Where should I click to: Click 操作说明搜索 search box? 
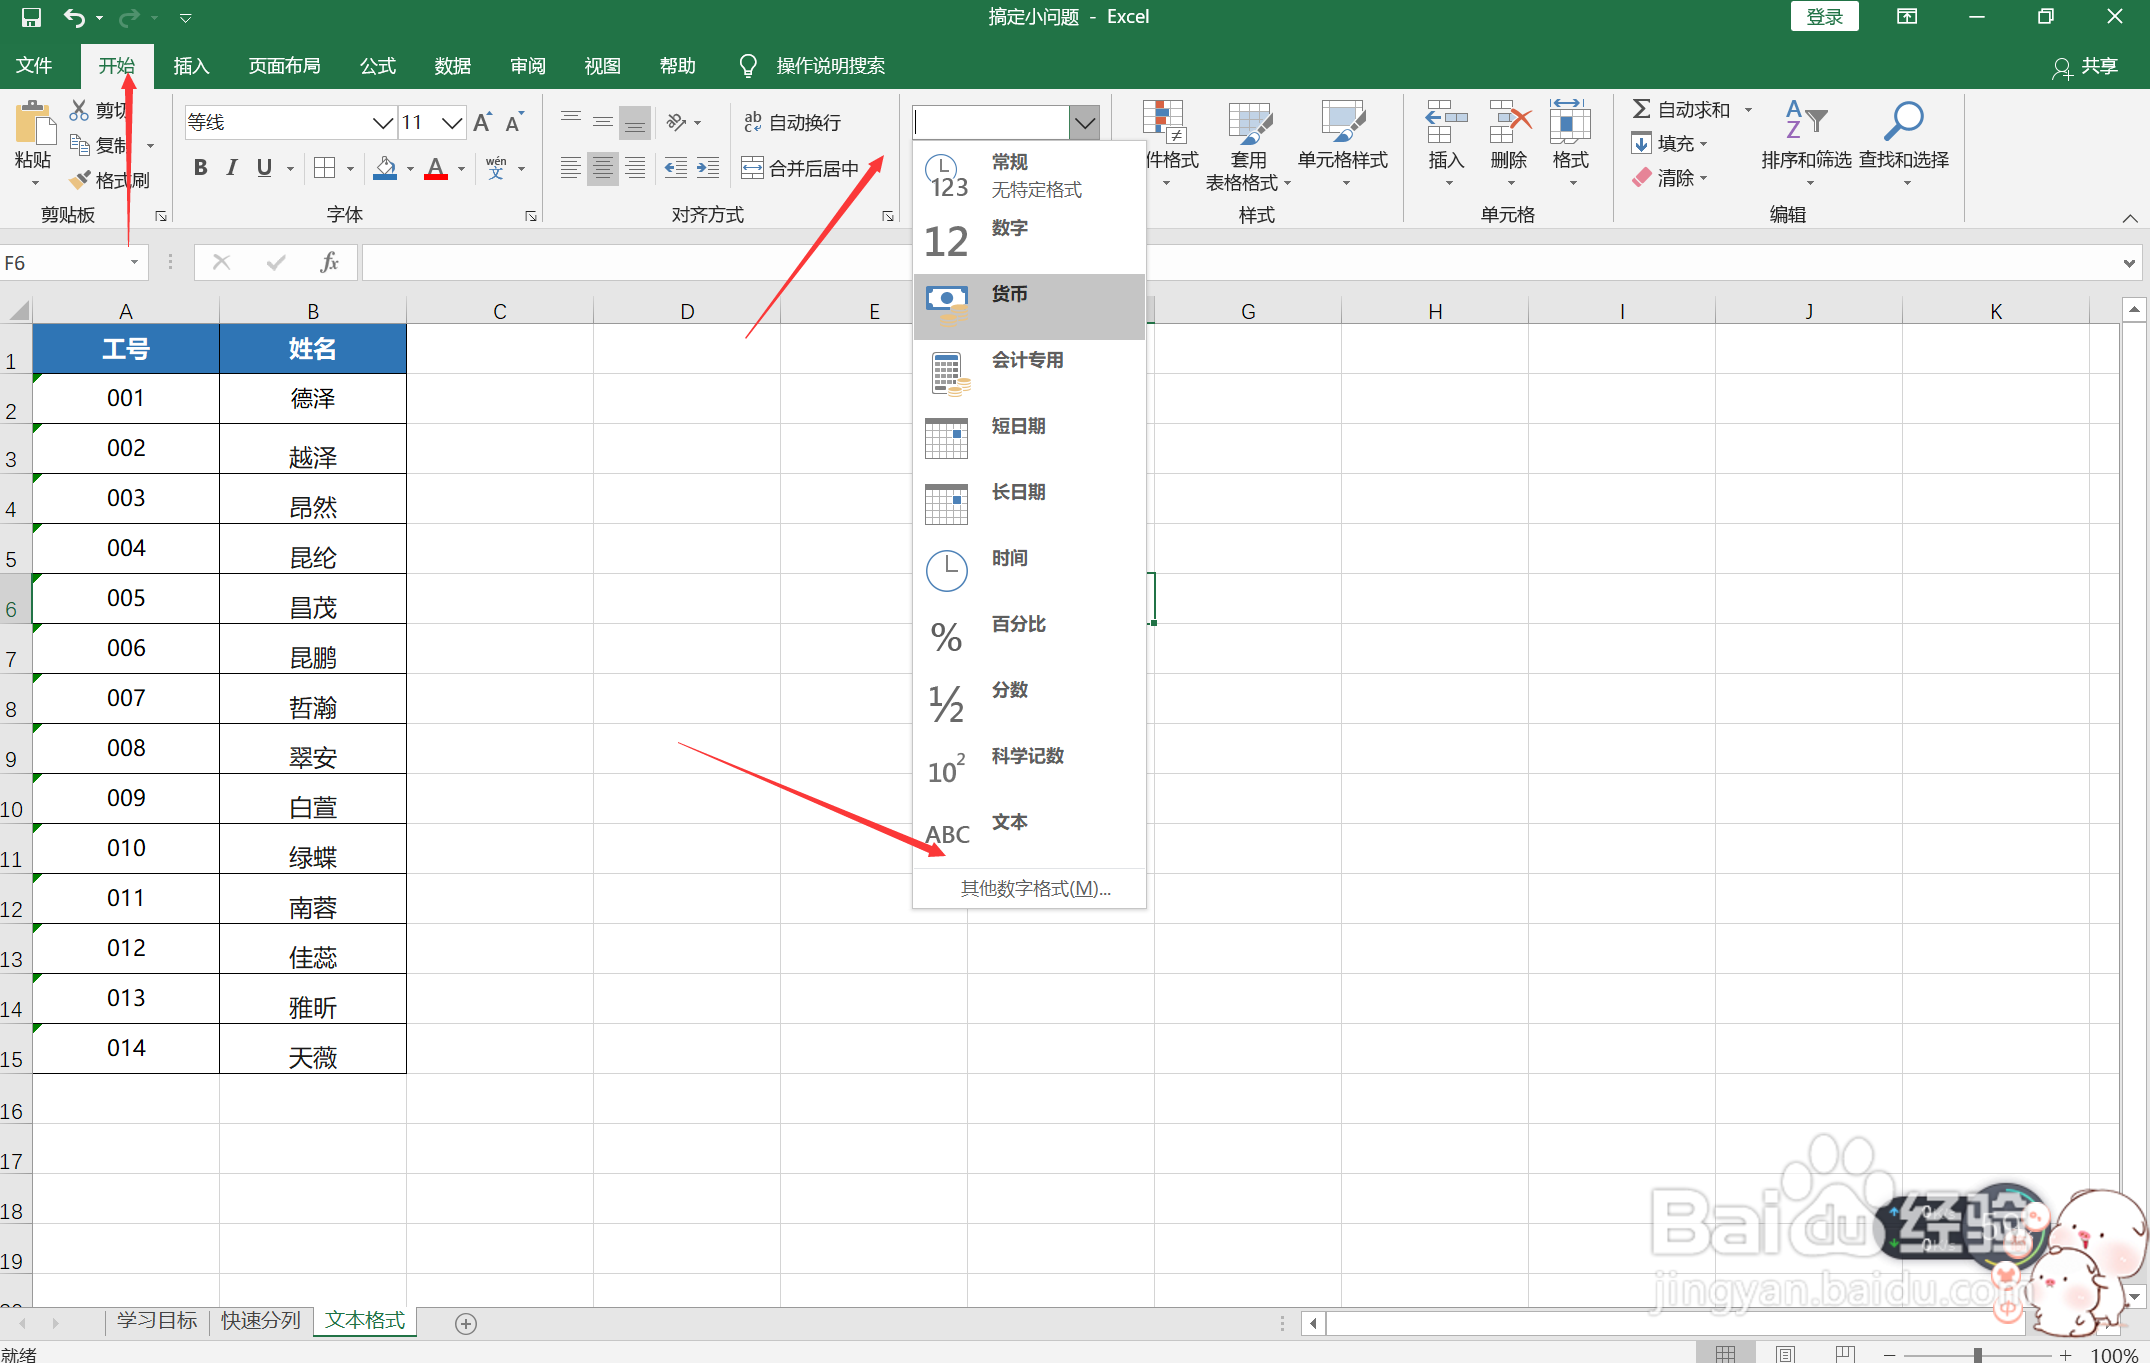pos(830,66)
